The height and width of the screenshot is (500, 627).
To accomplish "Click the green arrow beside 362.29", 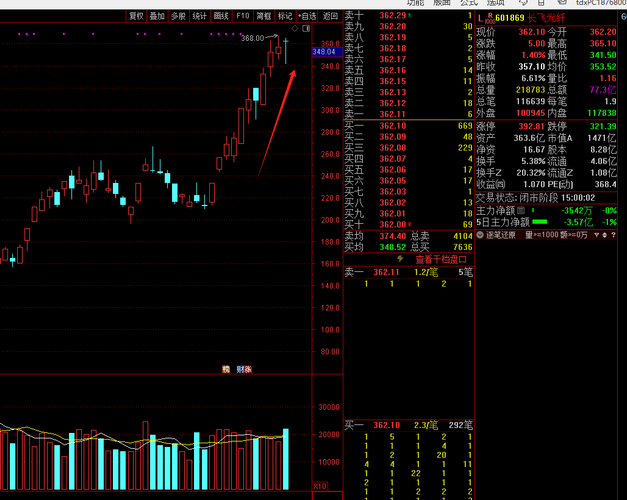I will click(x=409, y=15).
